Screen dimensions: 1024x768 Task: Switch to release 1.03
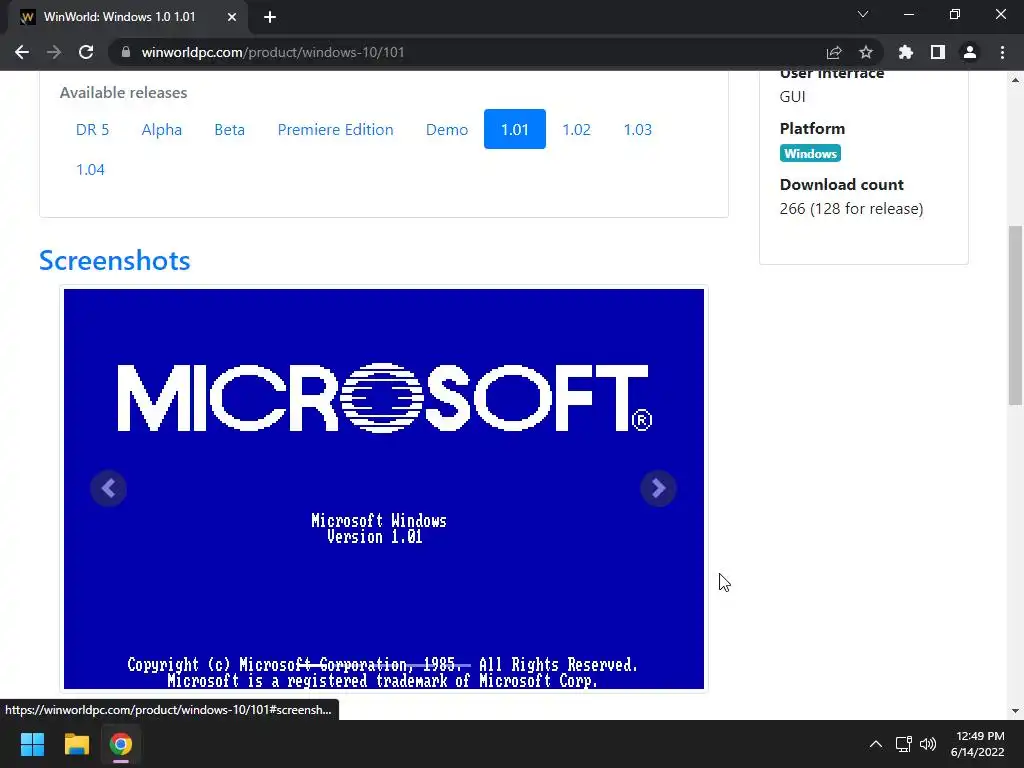click(638, 129)
